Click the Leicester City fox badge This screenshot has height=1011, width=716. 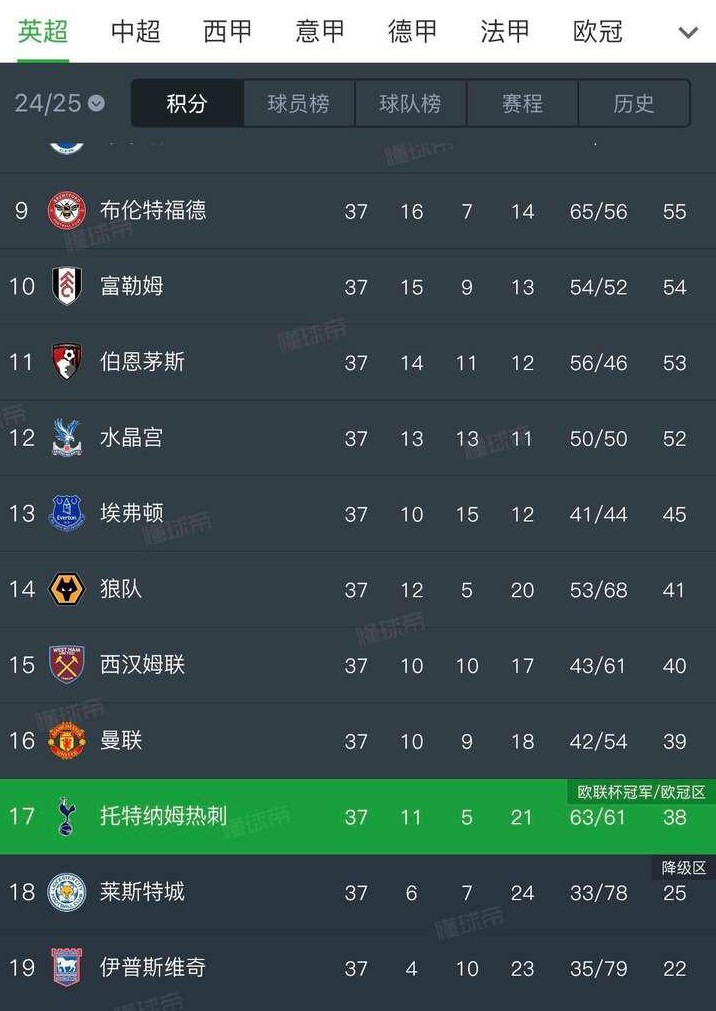click(66, 892)
